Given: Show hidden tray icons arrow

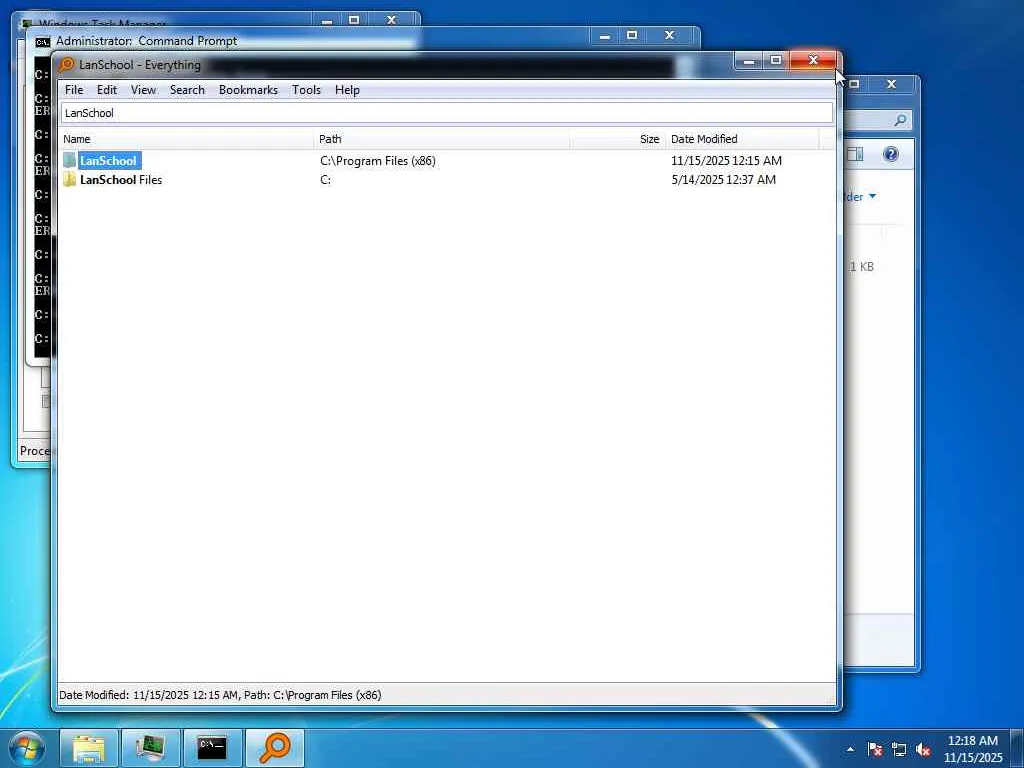Looking at the screenshot, I should click(850, 749).
